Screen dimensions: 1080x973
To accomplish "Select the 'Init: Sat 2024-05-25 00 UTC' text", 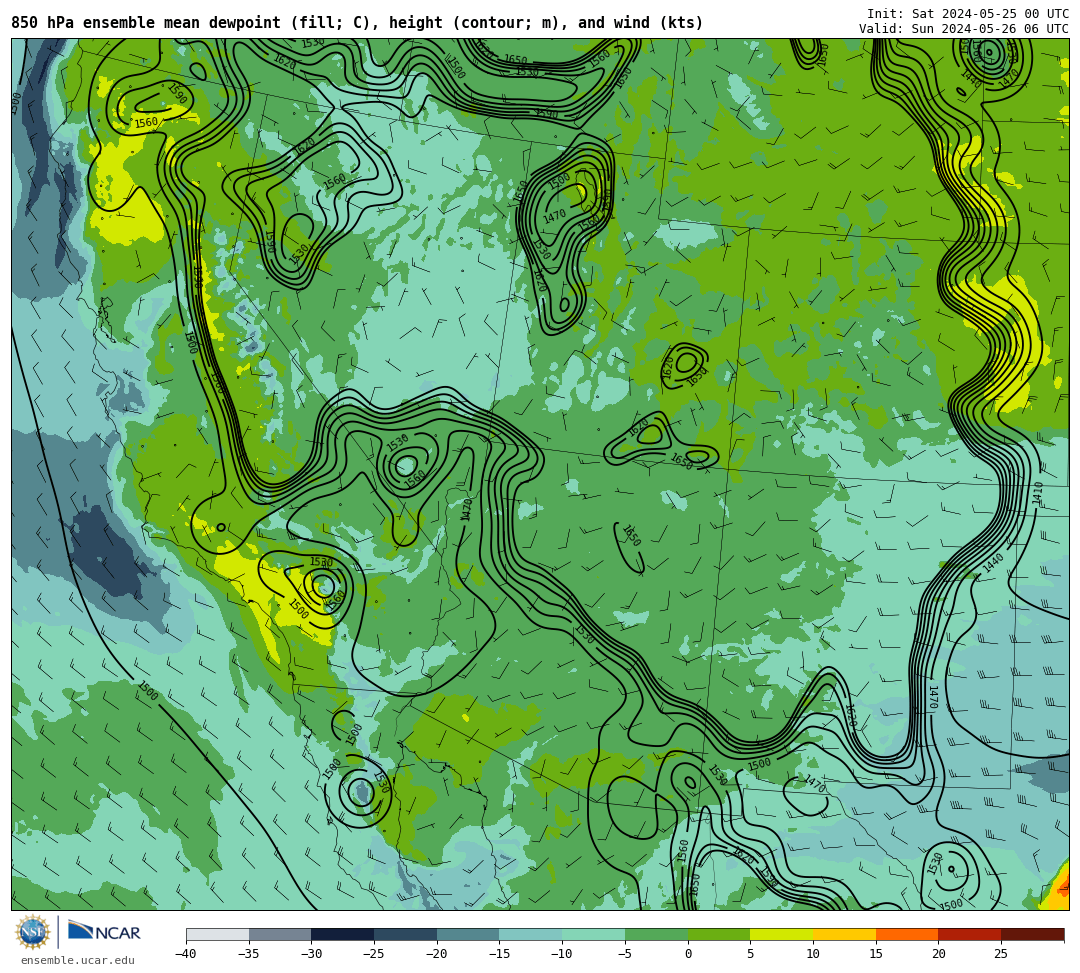I will tap(968, 14).
